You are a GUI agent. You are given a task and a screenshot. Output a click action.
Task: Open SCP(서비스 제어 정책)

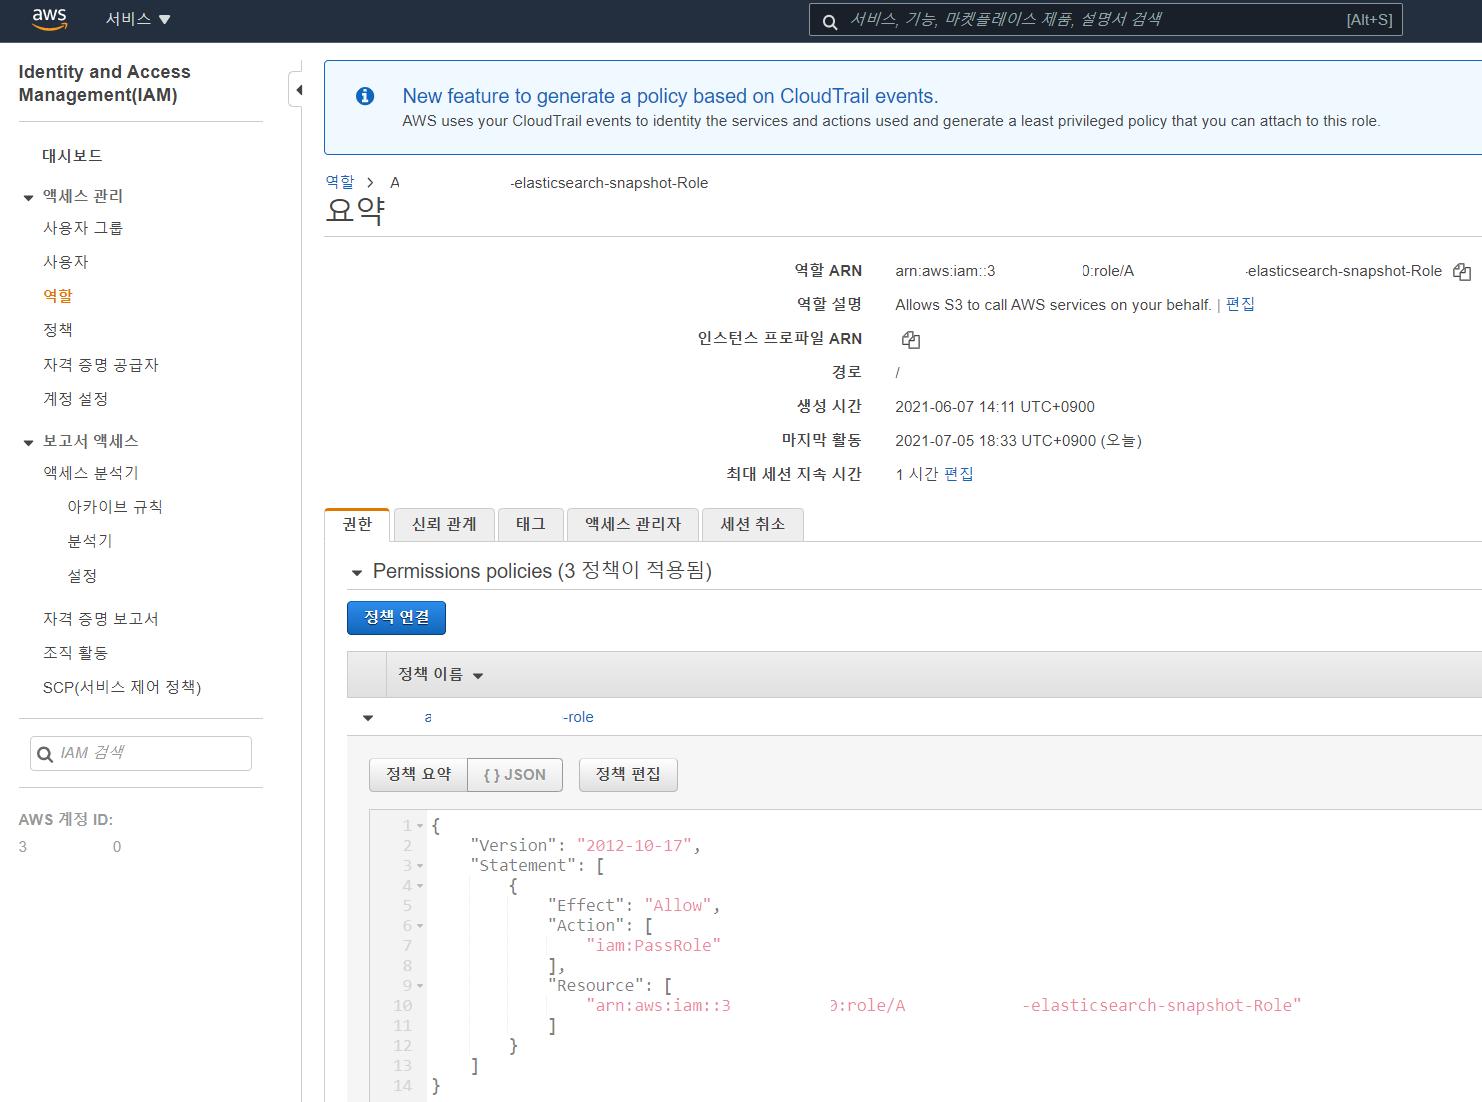pyautogui.click(x=122, y=687)
